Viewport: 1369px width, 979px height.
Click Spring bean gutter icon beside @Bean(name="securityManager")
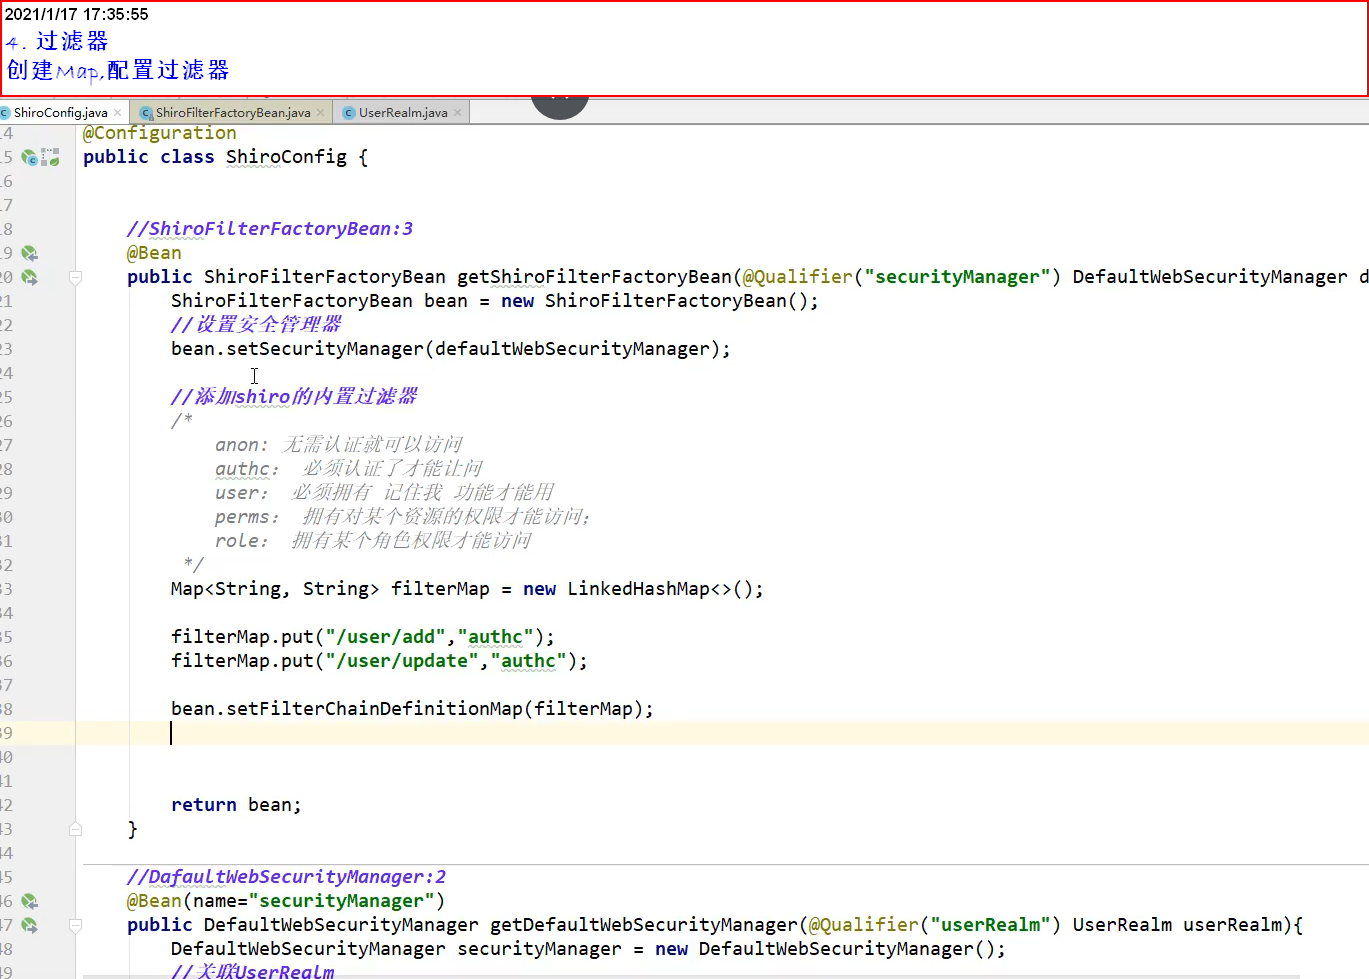click(x=30, y=901)
